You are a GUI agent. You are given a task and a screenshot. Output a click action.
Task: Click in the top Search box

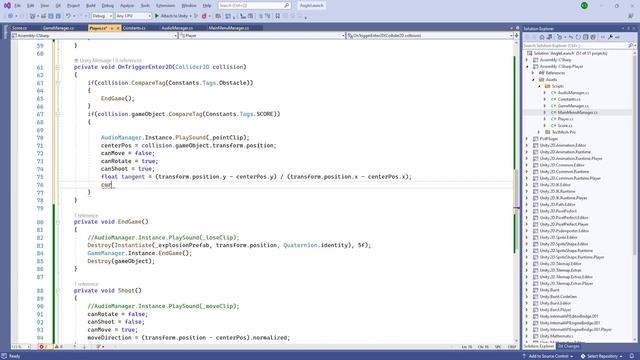click(254, 6)
